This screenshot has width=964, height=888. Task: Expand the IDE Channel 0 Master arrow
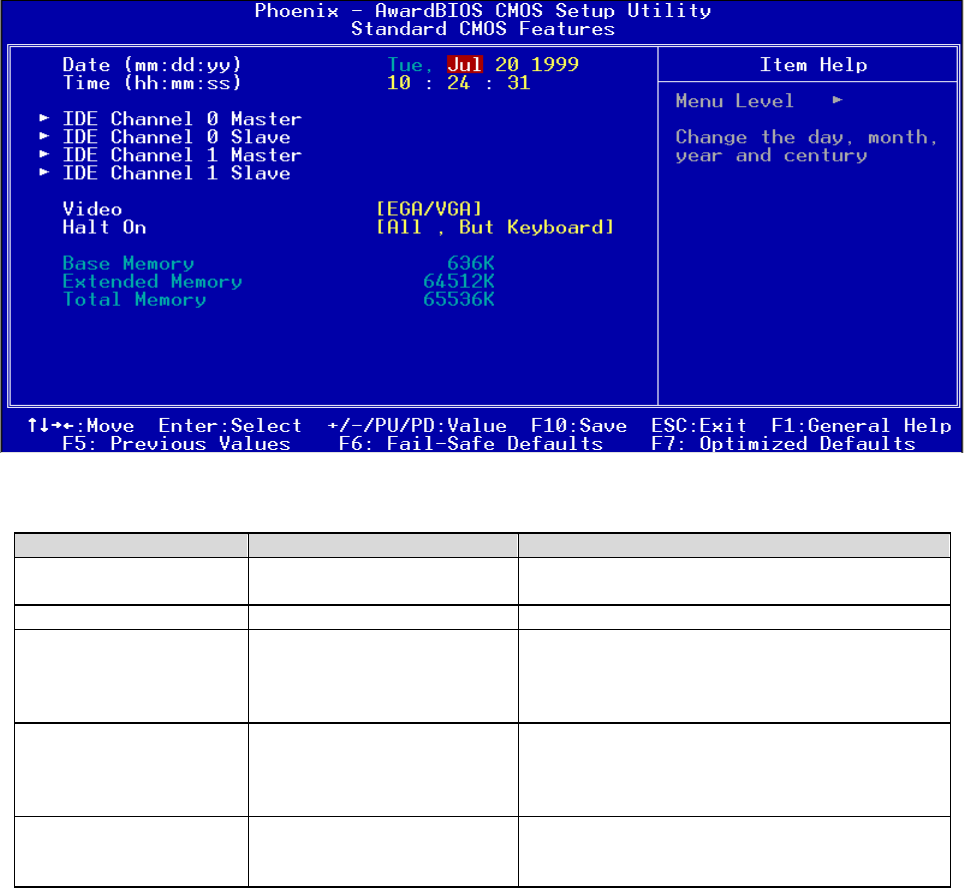(x=44, y=118)
